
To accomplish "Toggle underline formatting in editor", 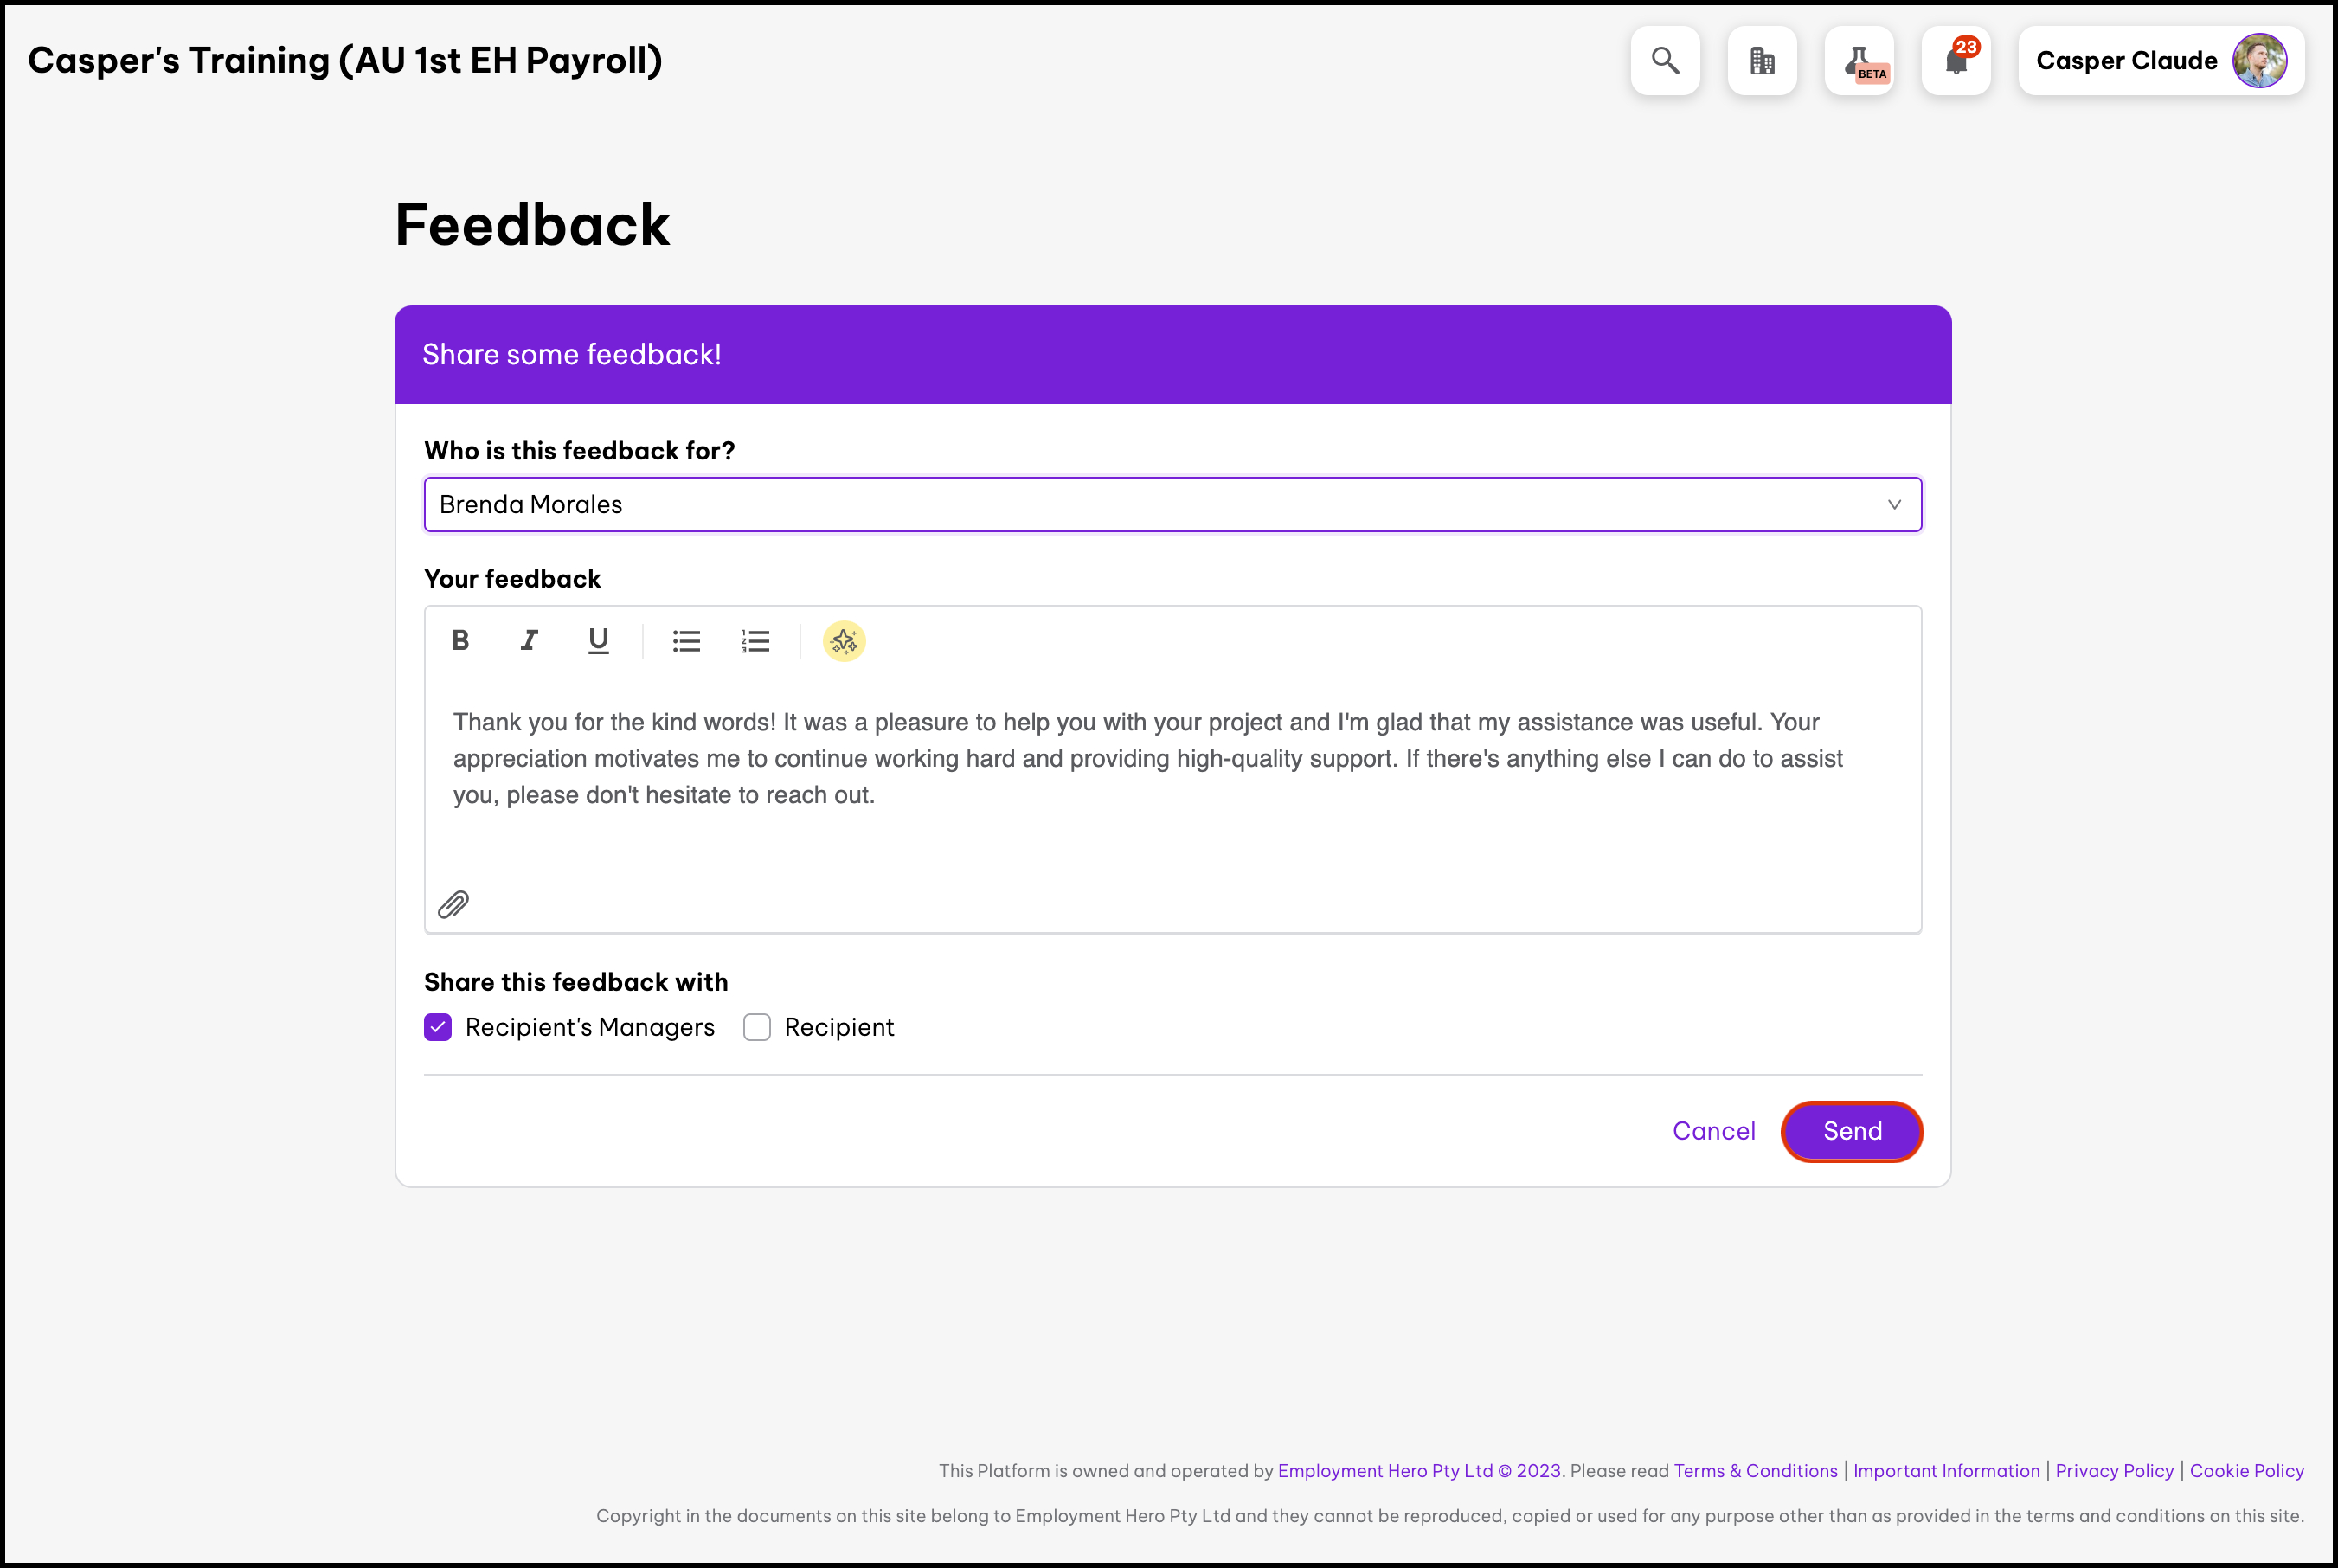I will click(x=598, y=641).
